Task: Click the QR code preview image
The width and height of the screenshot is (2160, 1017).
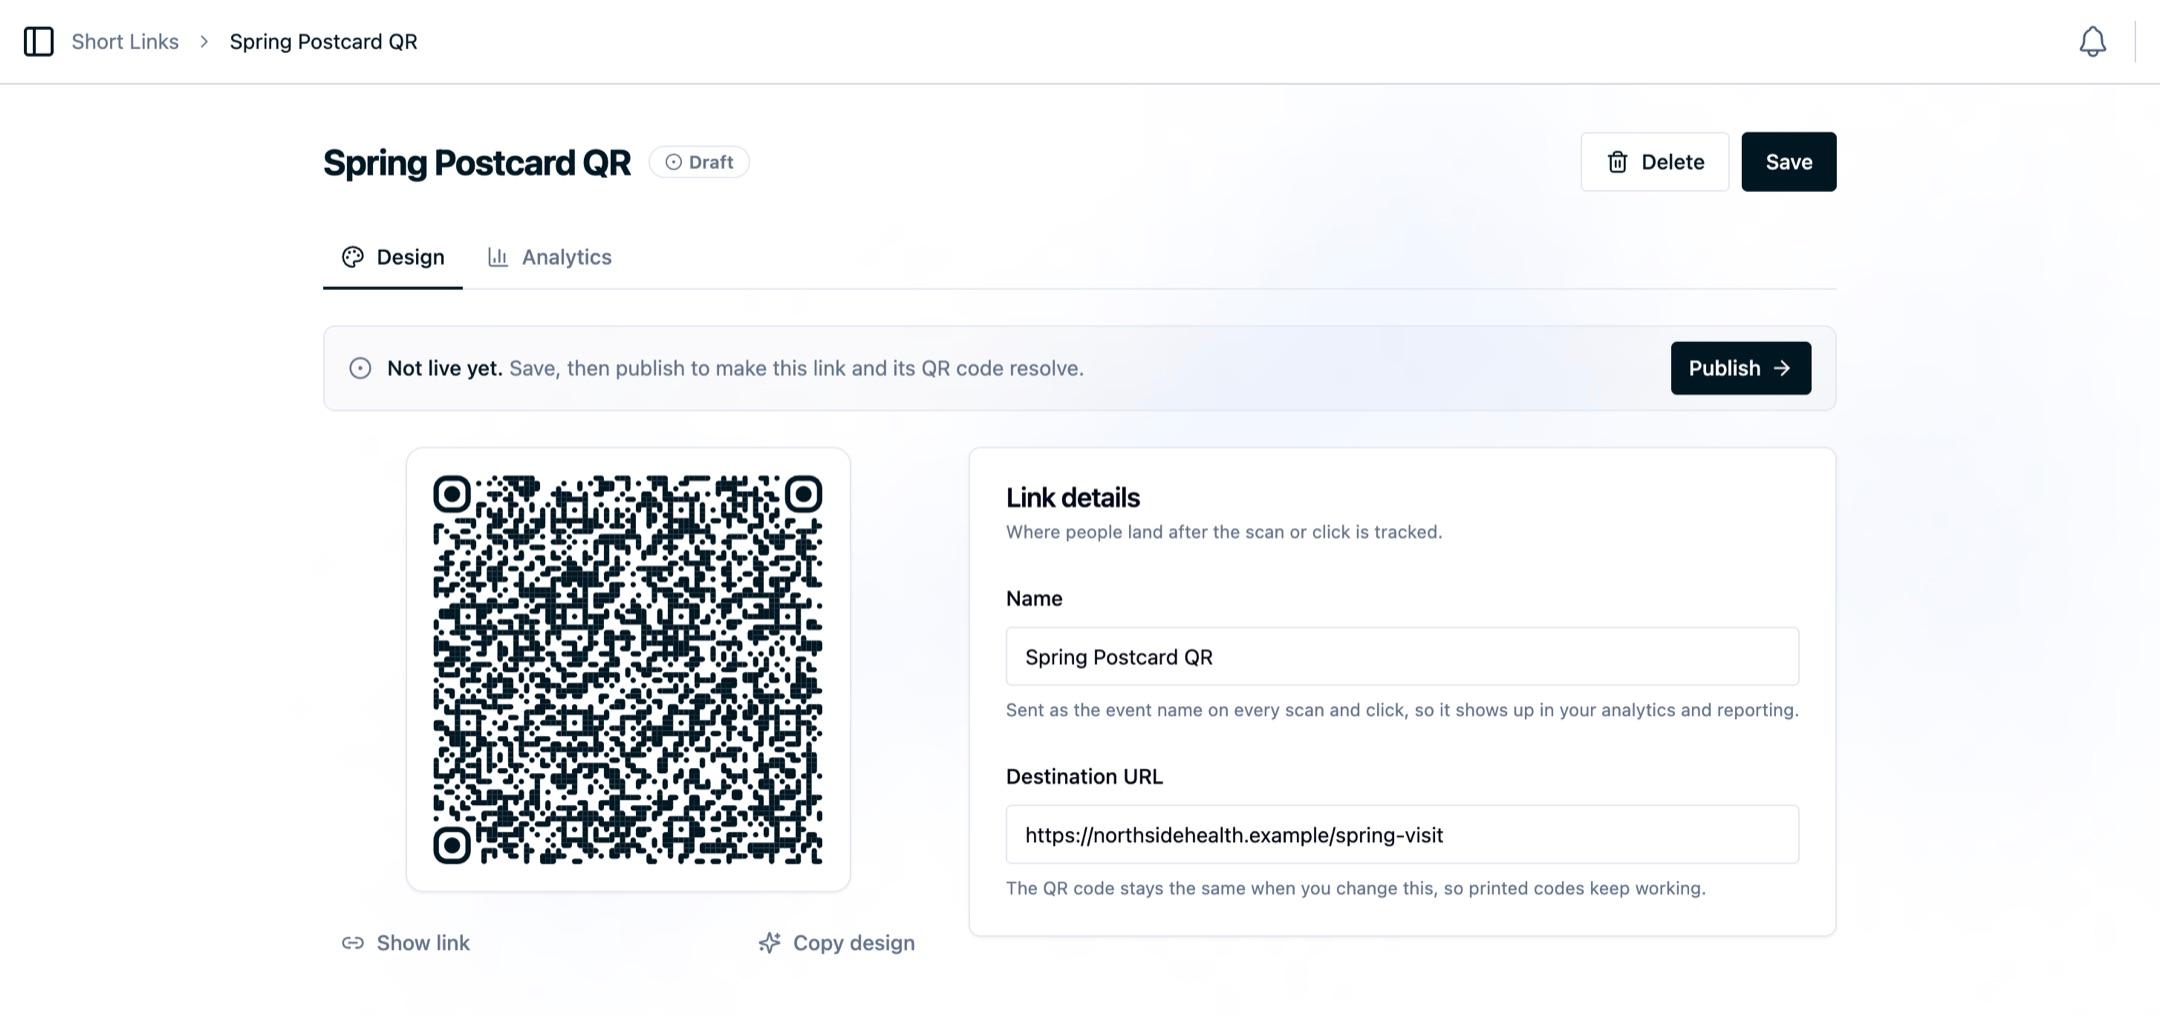Action: pos(628,669)
